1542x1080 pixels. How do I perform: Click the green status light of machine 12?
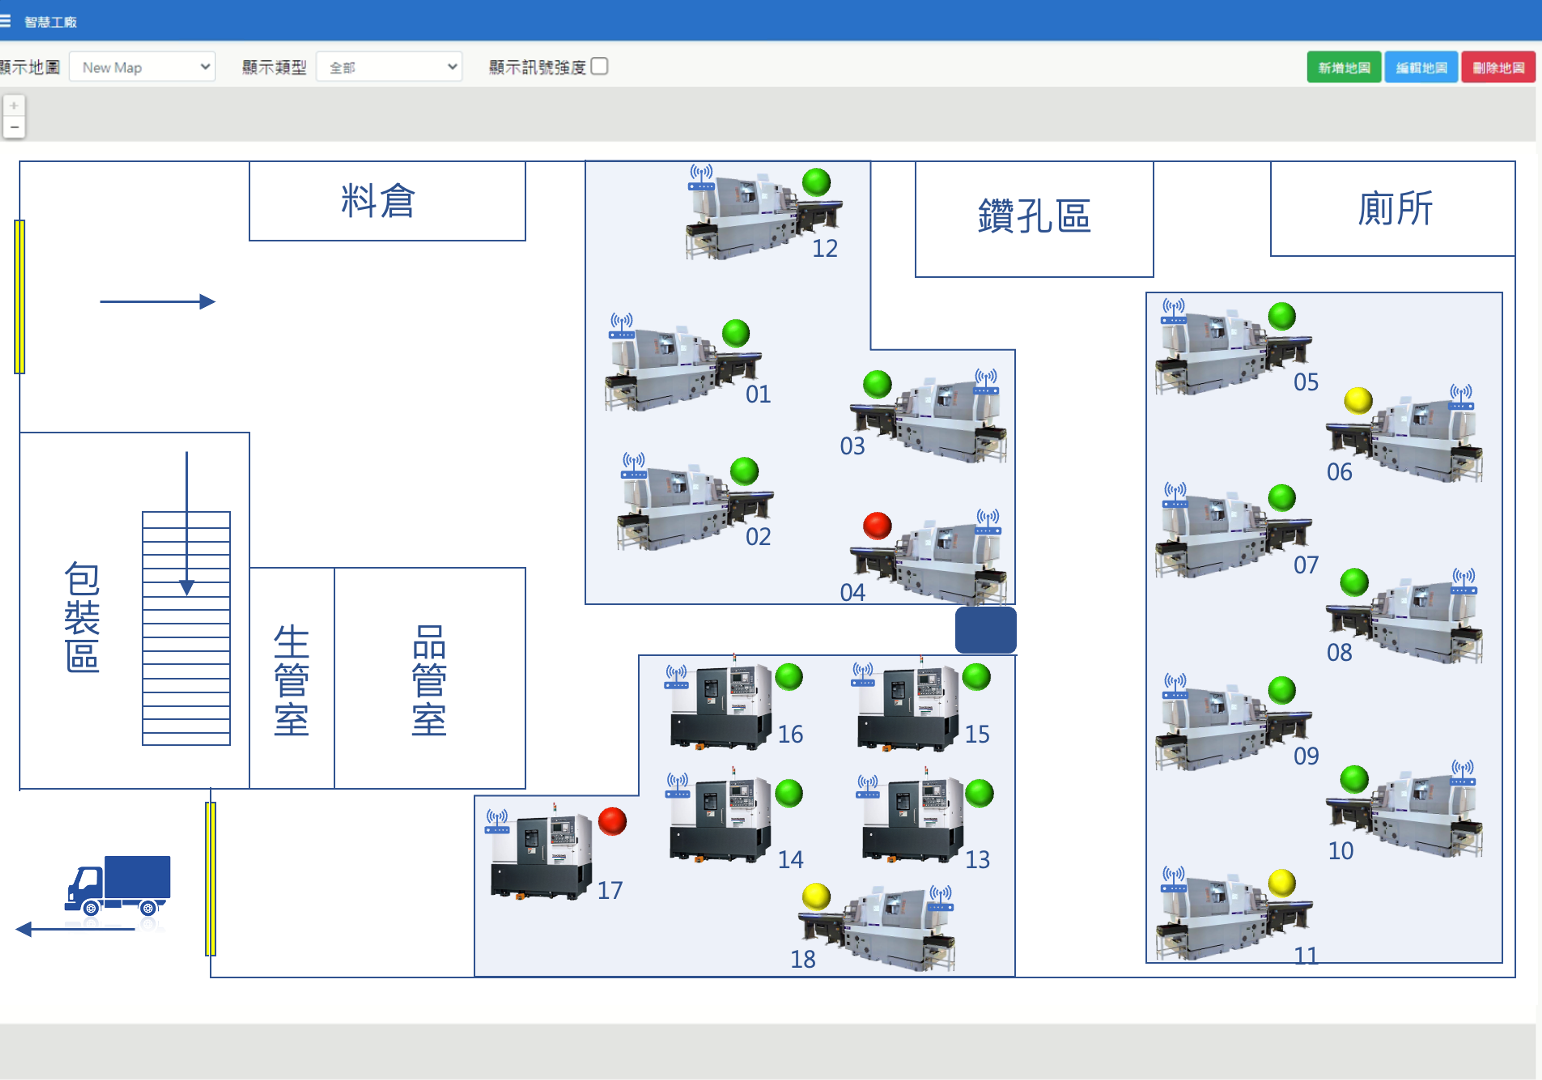[816, 182]
